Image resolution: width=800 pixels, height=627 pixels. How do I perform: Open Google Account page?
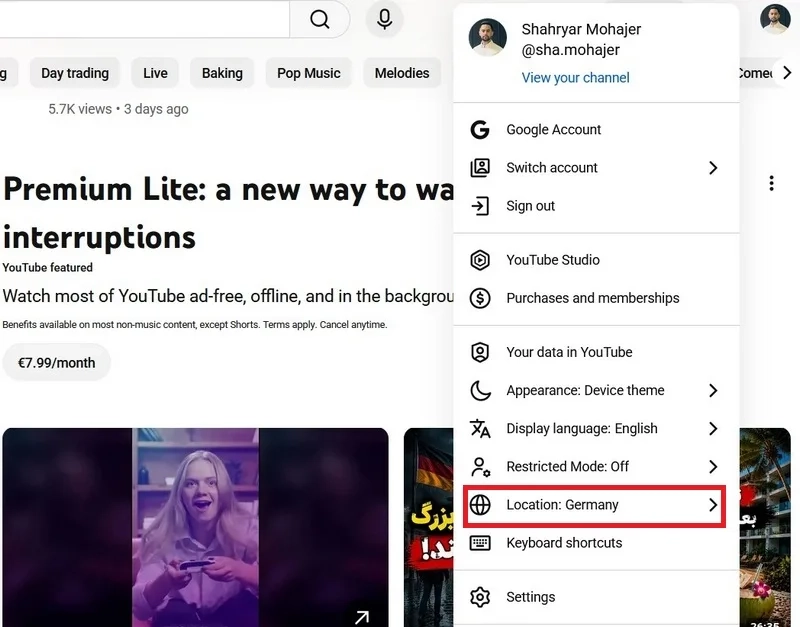(x=596, y=130)
